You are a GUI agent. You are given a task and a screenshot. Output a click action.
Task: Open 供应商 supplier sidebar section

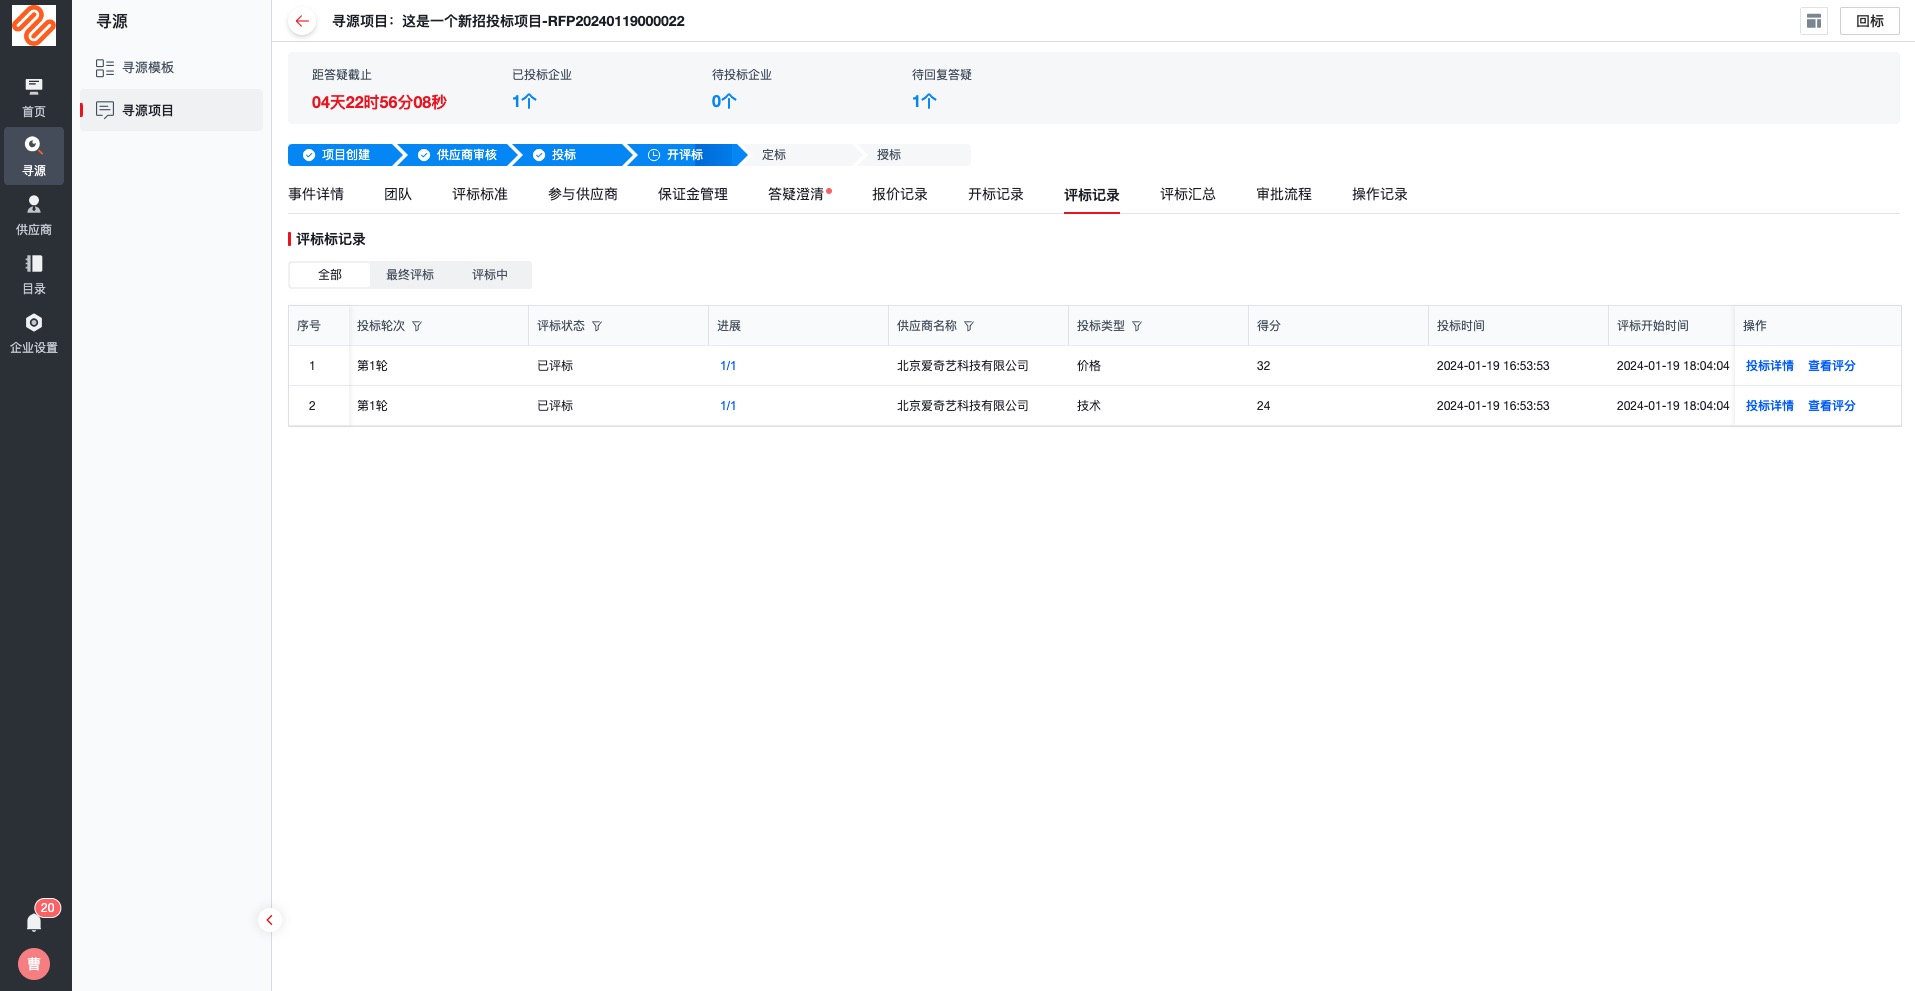coord(34,215)
